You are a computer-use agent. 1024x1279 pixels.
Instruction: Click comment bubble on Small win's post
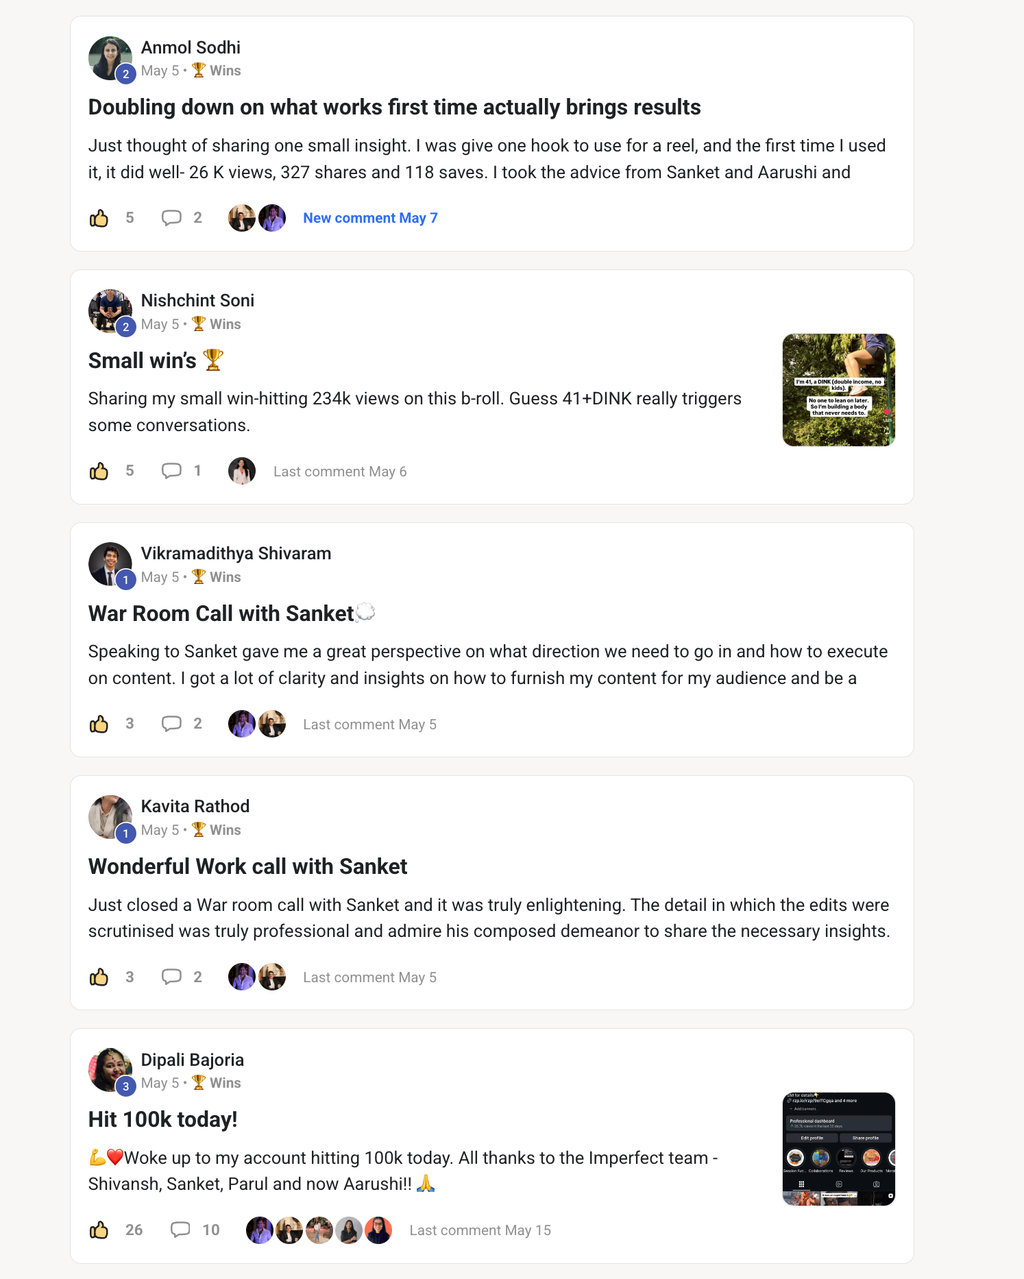172,471
